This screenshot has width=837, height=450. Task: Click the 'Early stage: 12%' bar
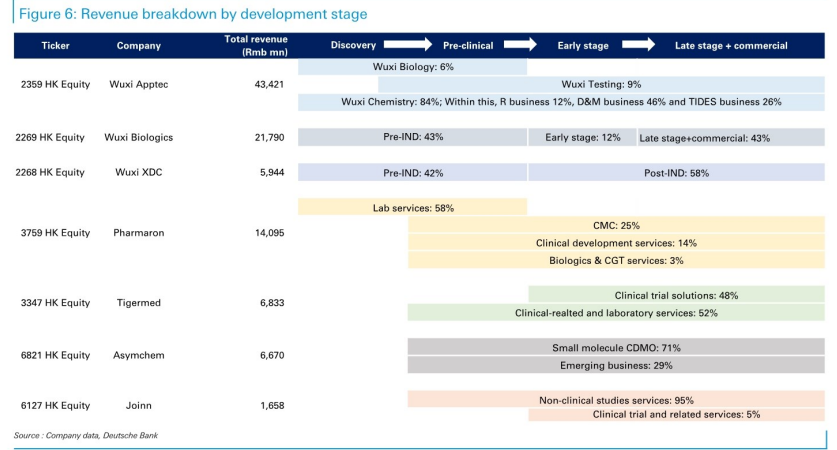582,137
